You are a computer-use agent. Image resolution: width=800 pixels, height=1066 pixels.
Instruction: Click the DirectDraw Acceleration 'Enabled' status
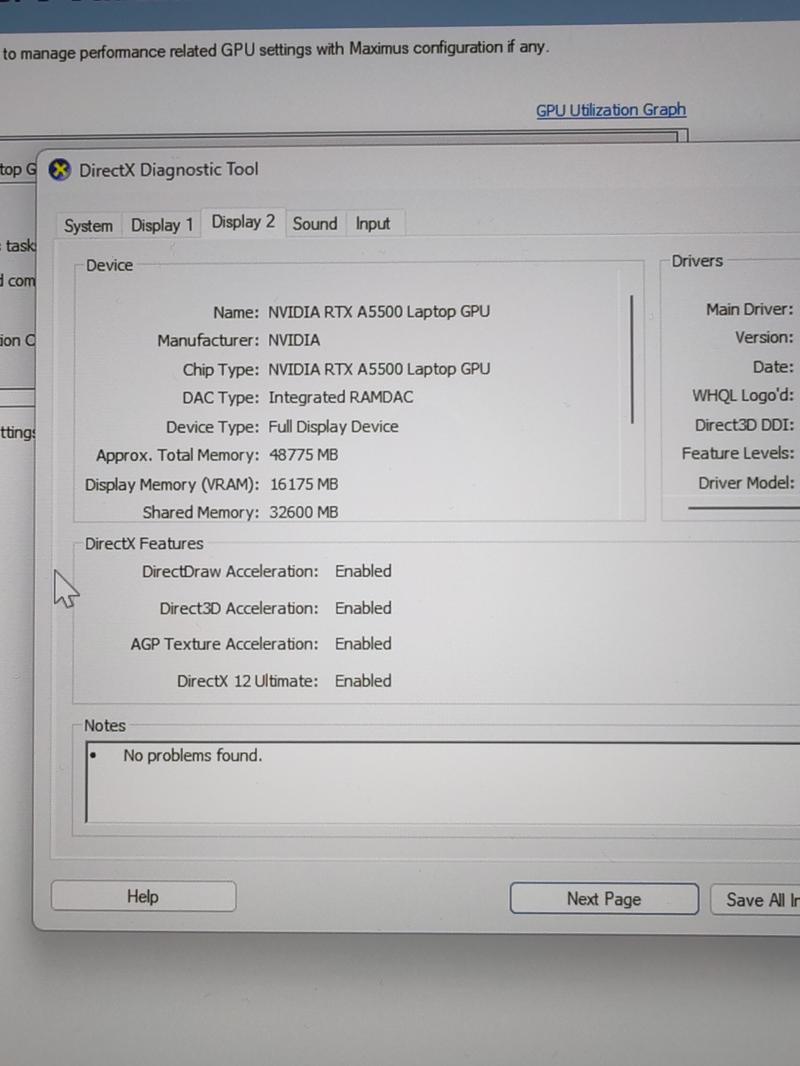363,571
